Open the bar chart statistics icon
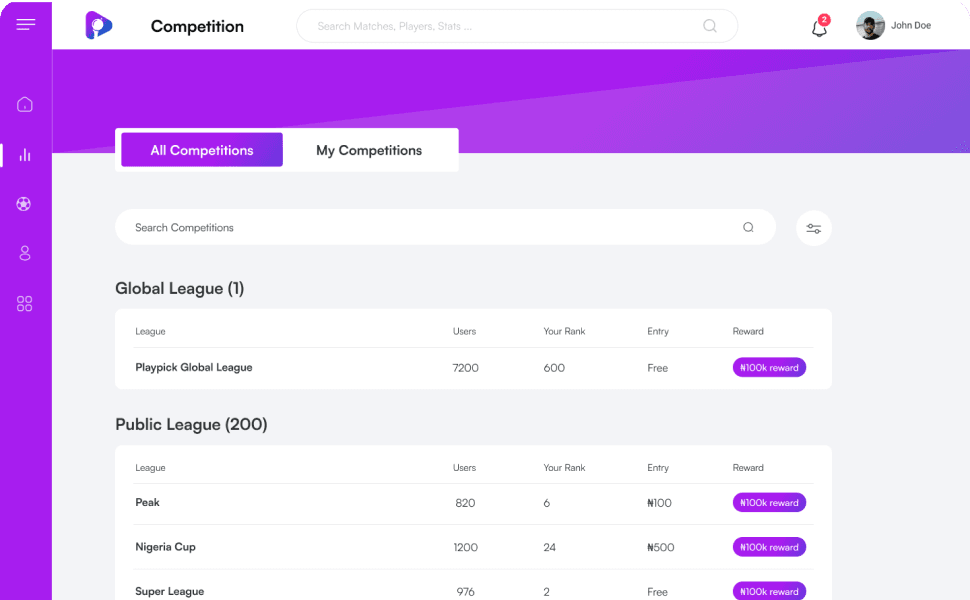Image resolution: width=970 pixels, height=600 pixels. (25, 155)
